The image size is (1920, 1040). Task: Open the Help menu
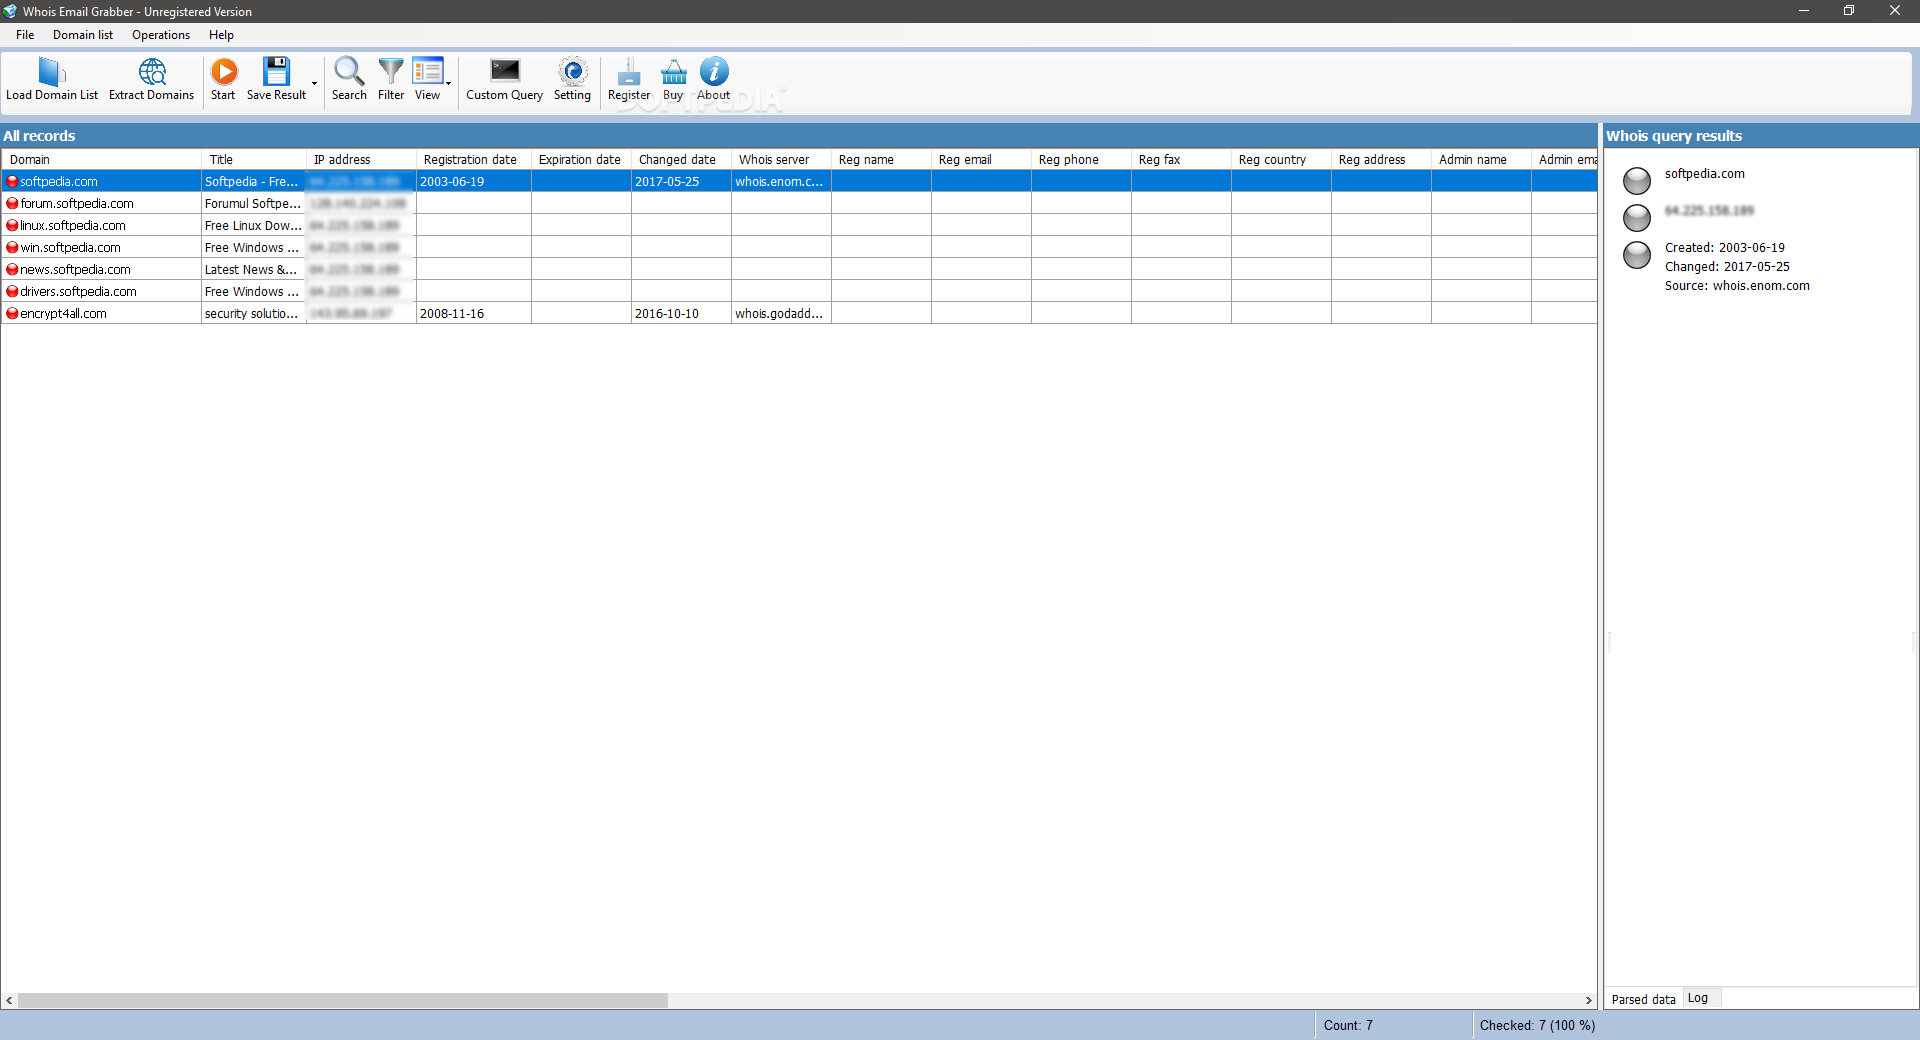[x=221, y=35]
